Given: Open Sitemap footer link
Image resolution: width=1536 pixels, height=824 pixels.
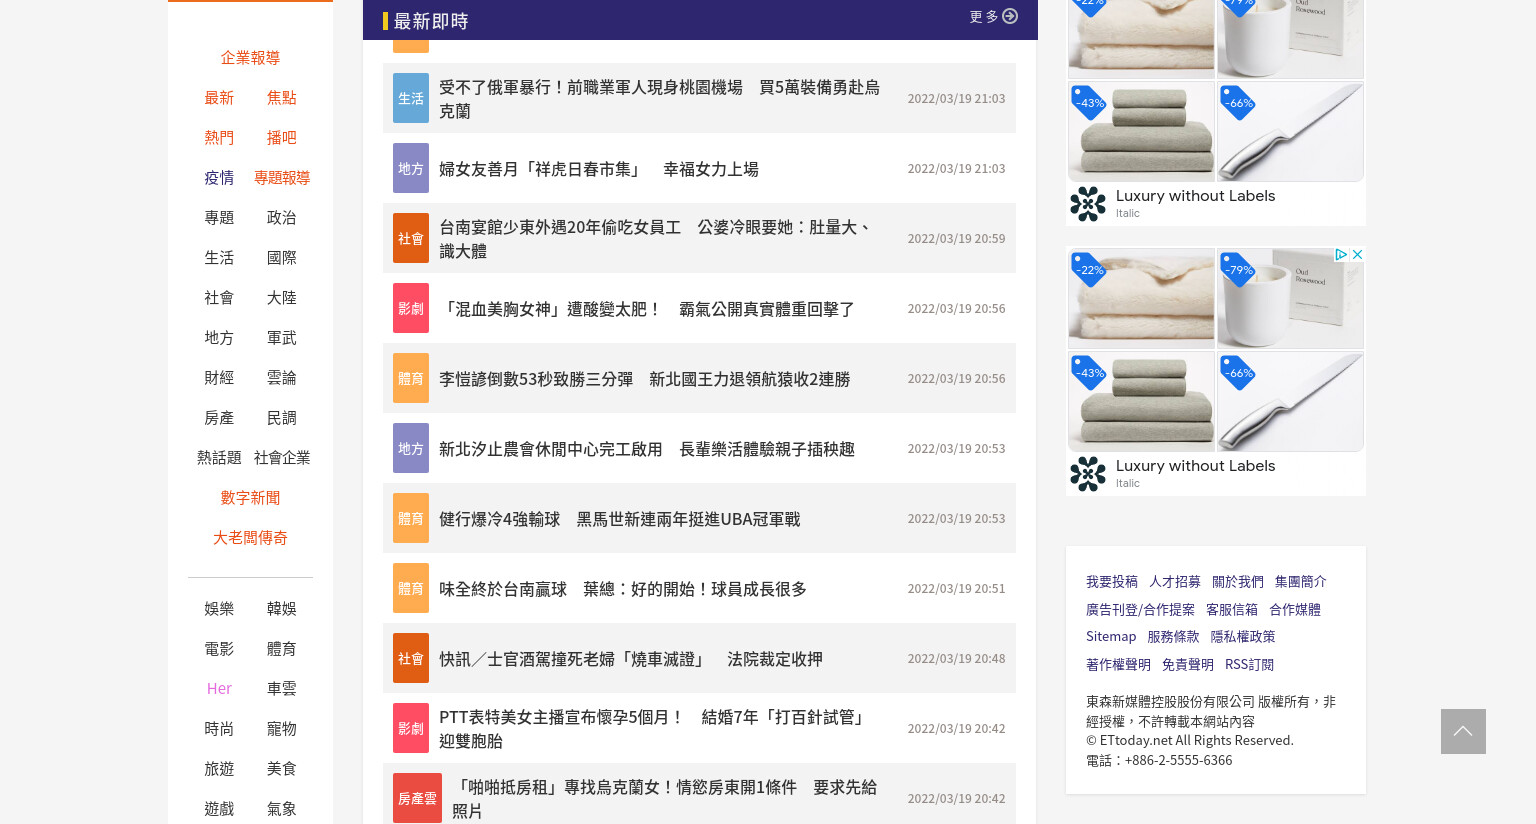Looking at the screenshot, I should (x=1111, y=637).
